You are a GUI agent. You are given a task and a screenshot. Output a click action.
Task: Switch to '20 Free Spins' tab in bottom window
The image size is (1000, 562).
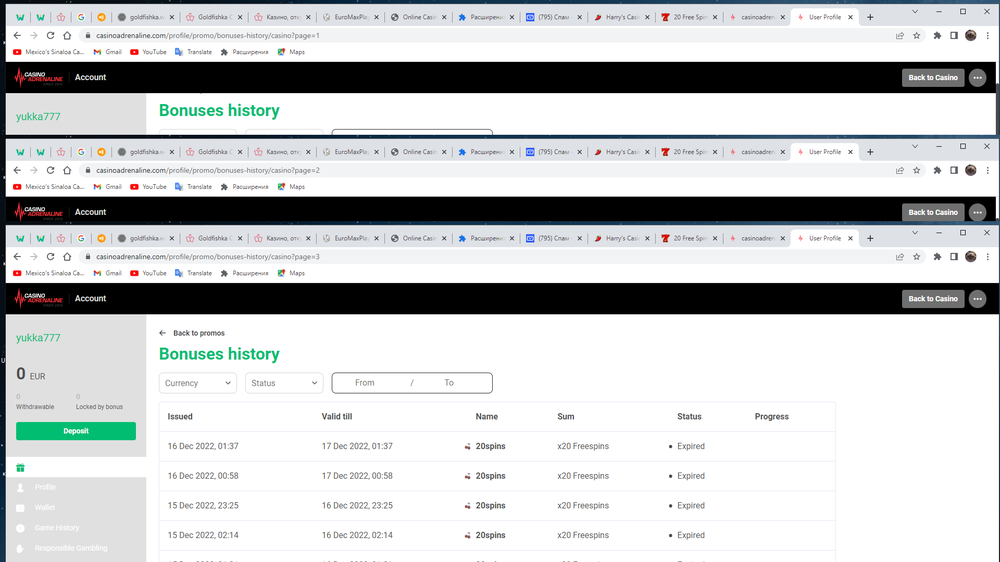click(x=688, y=239)
